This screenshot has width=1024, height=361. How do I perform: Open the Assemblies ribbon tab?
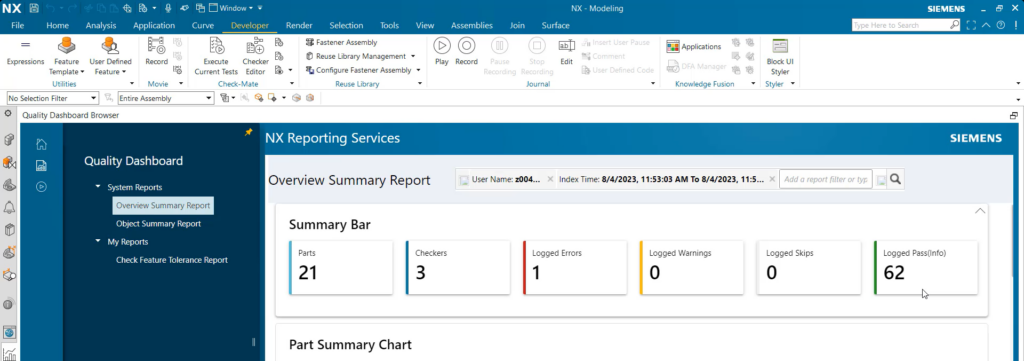click(x=472, y=25)
